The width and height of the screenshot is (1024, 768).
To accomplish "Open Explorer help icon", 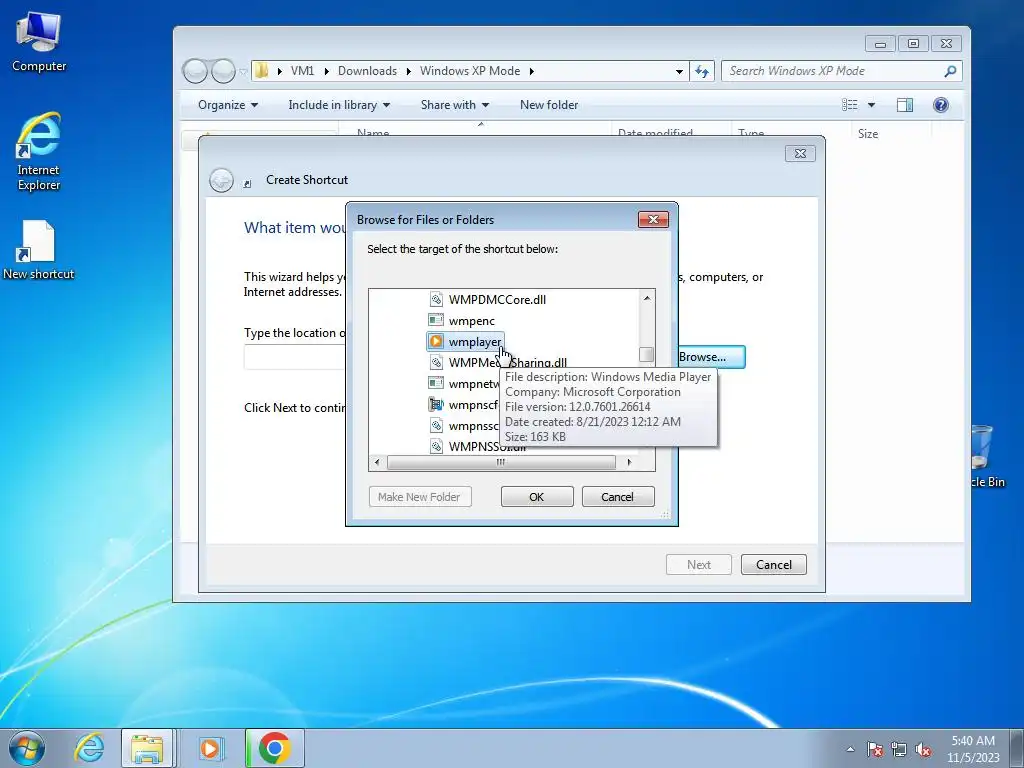I will pyautogui.click(x=940, y=105).
